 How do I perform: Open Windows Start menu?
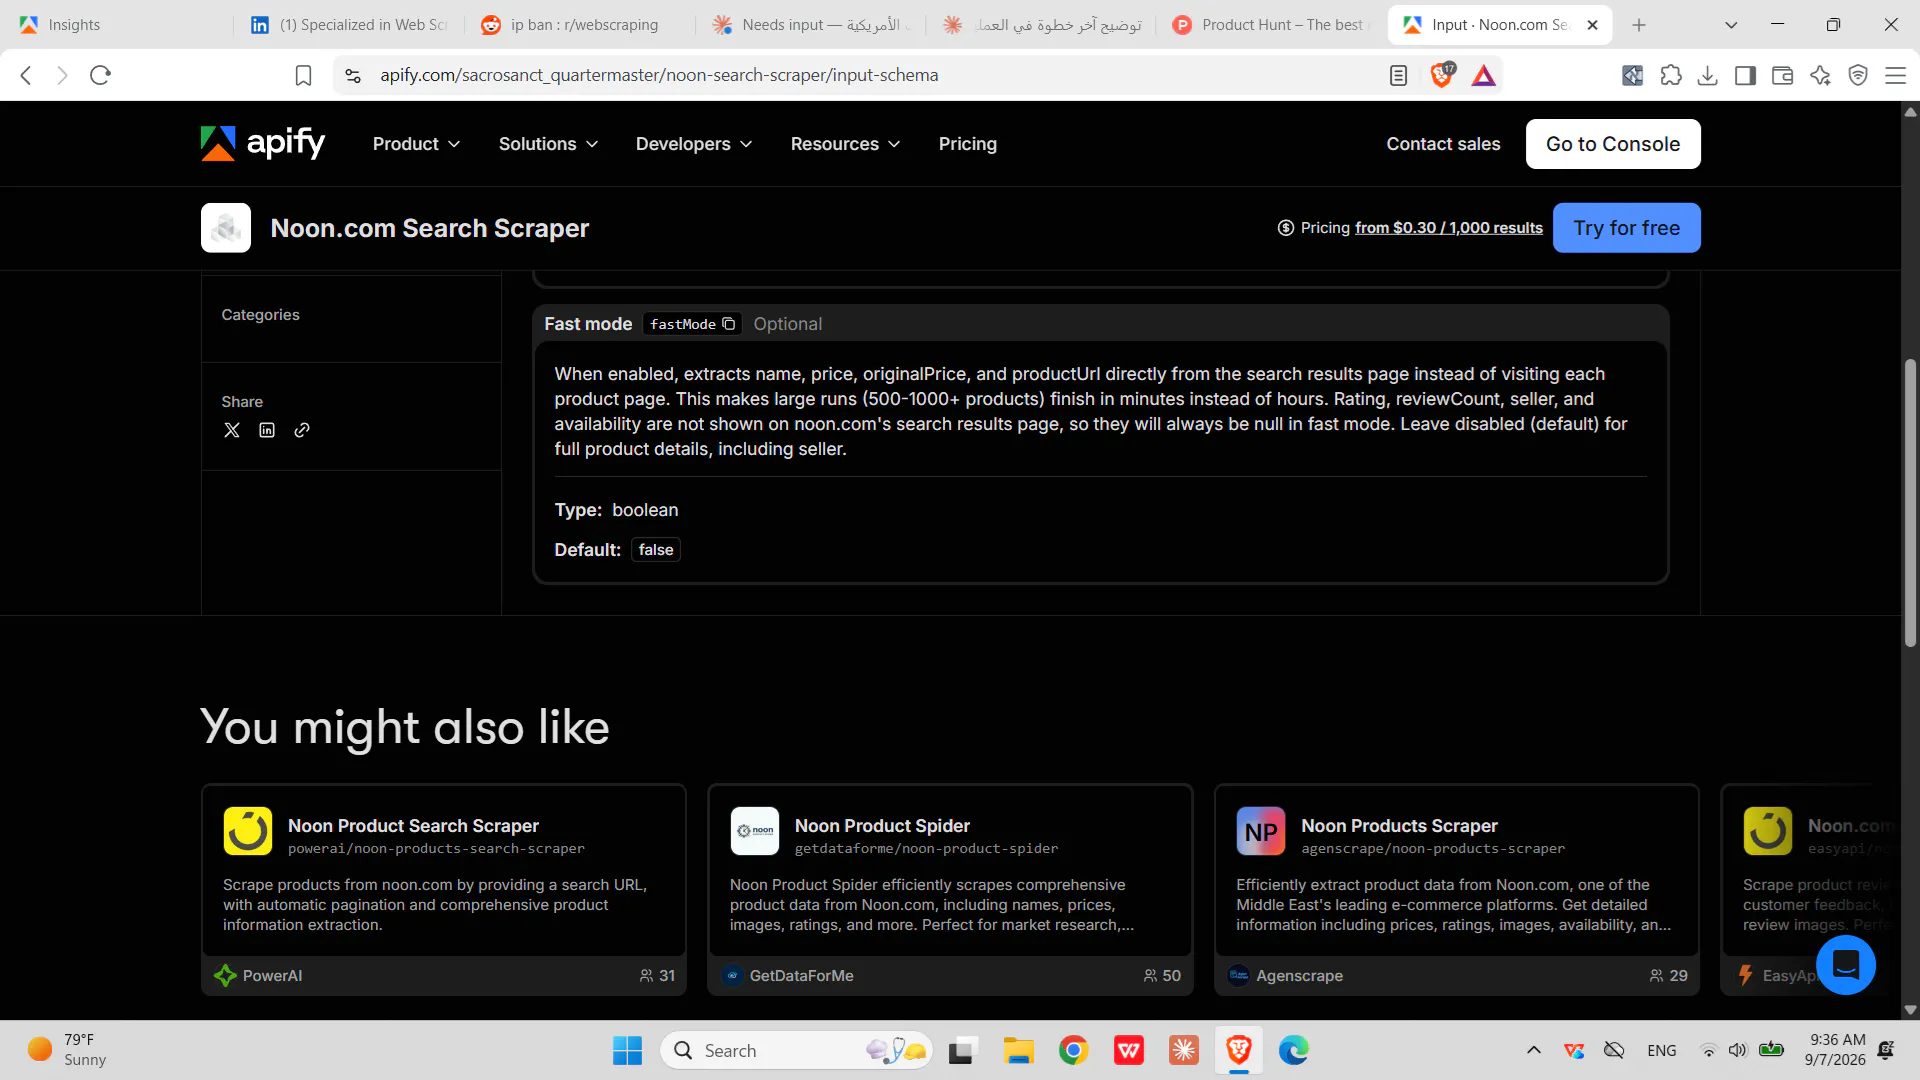pos(628,1050)
